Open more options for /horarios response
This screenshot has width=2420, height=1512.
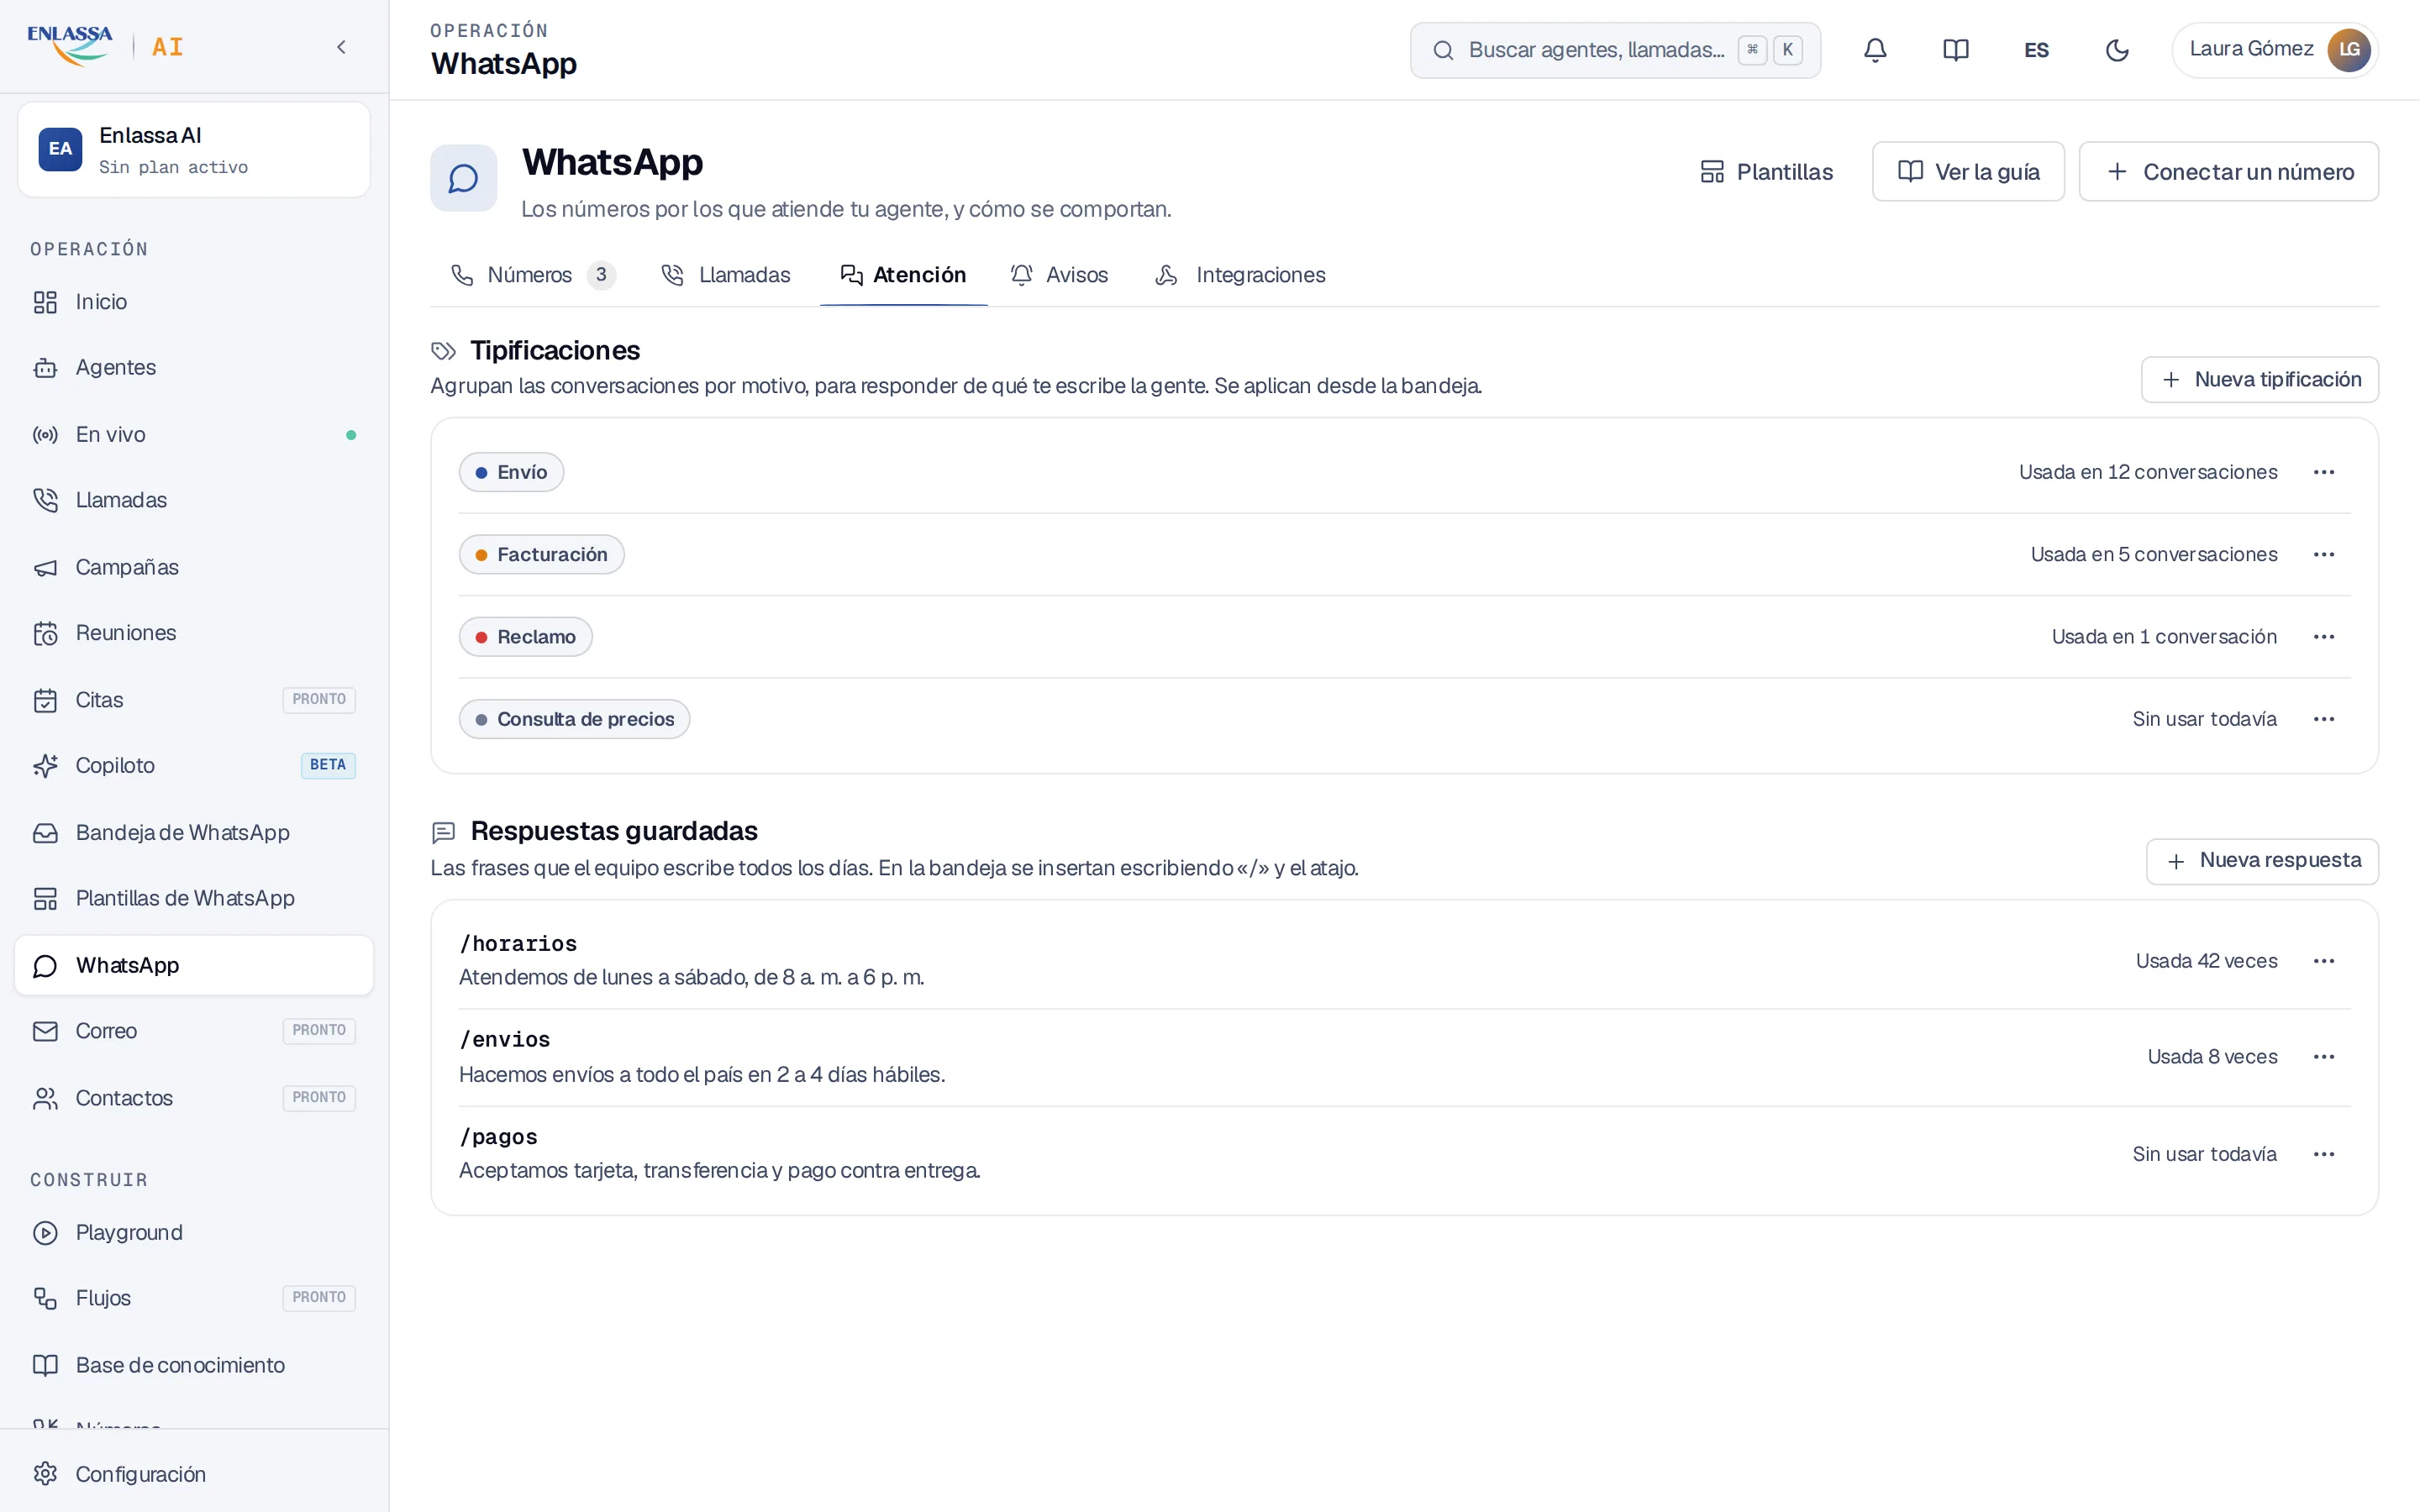2324,961
